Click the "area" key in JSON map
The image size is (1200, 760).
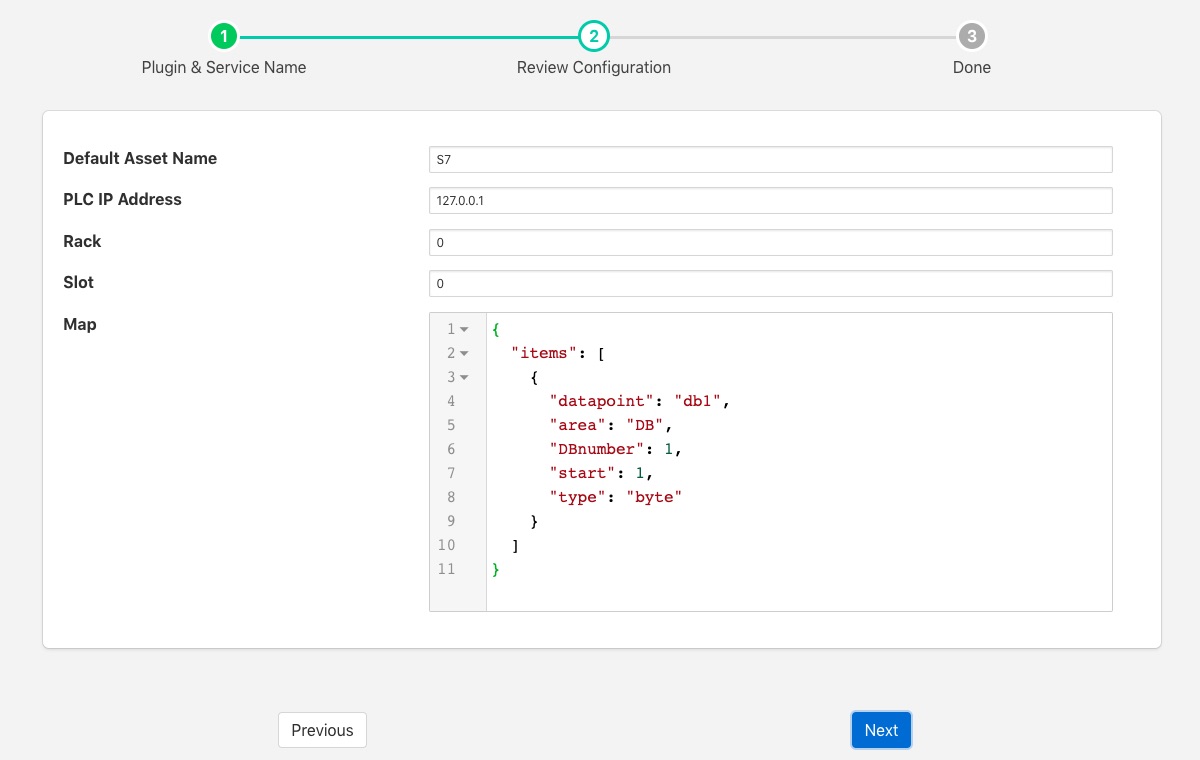578,425
